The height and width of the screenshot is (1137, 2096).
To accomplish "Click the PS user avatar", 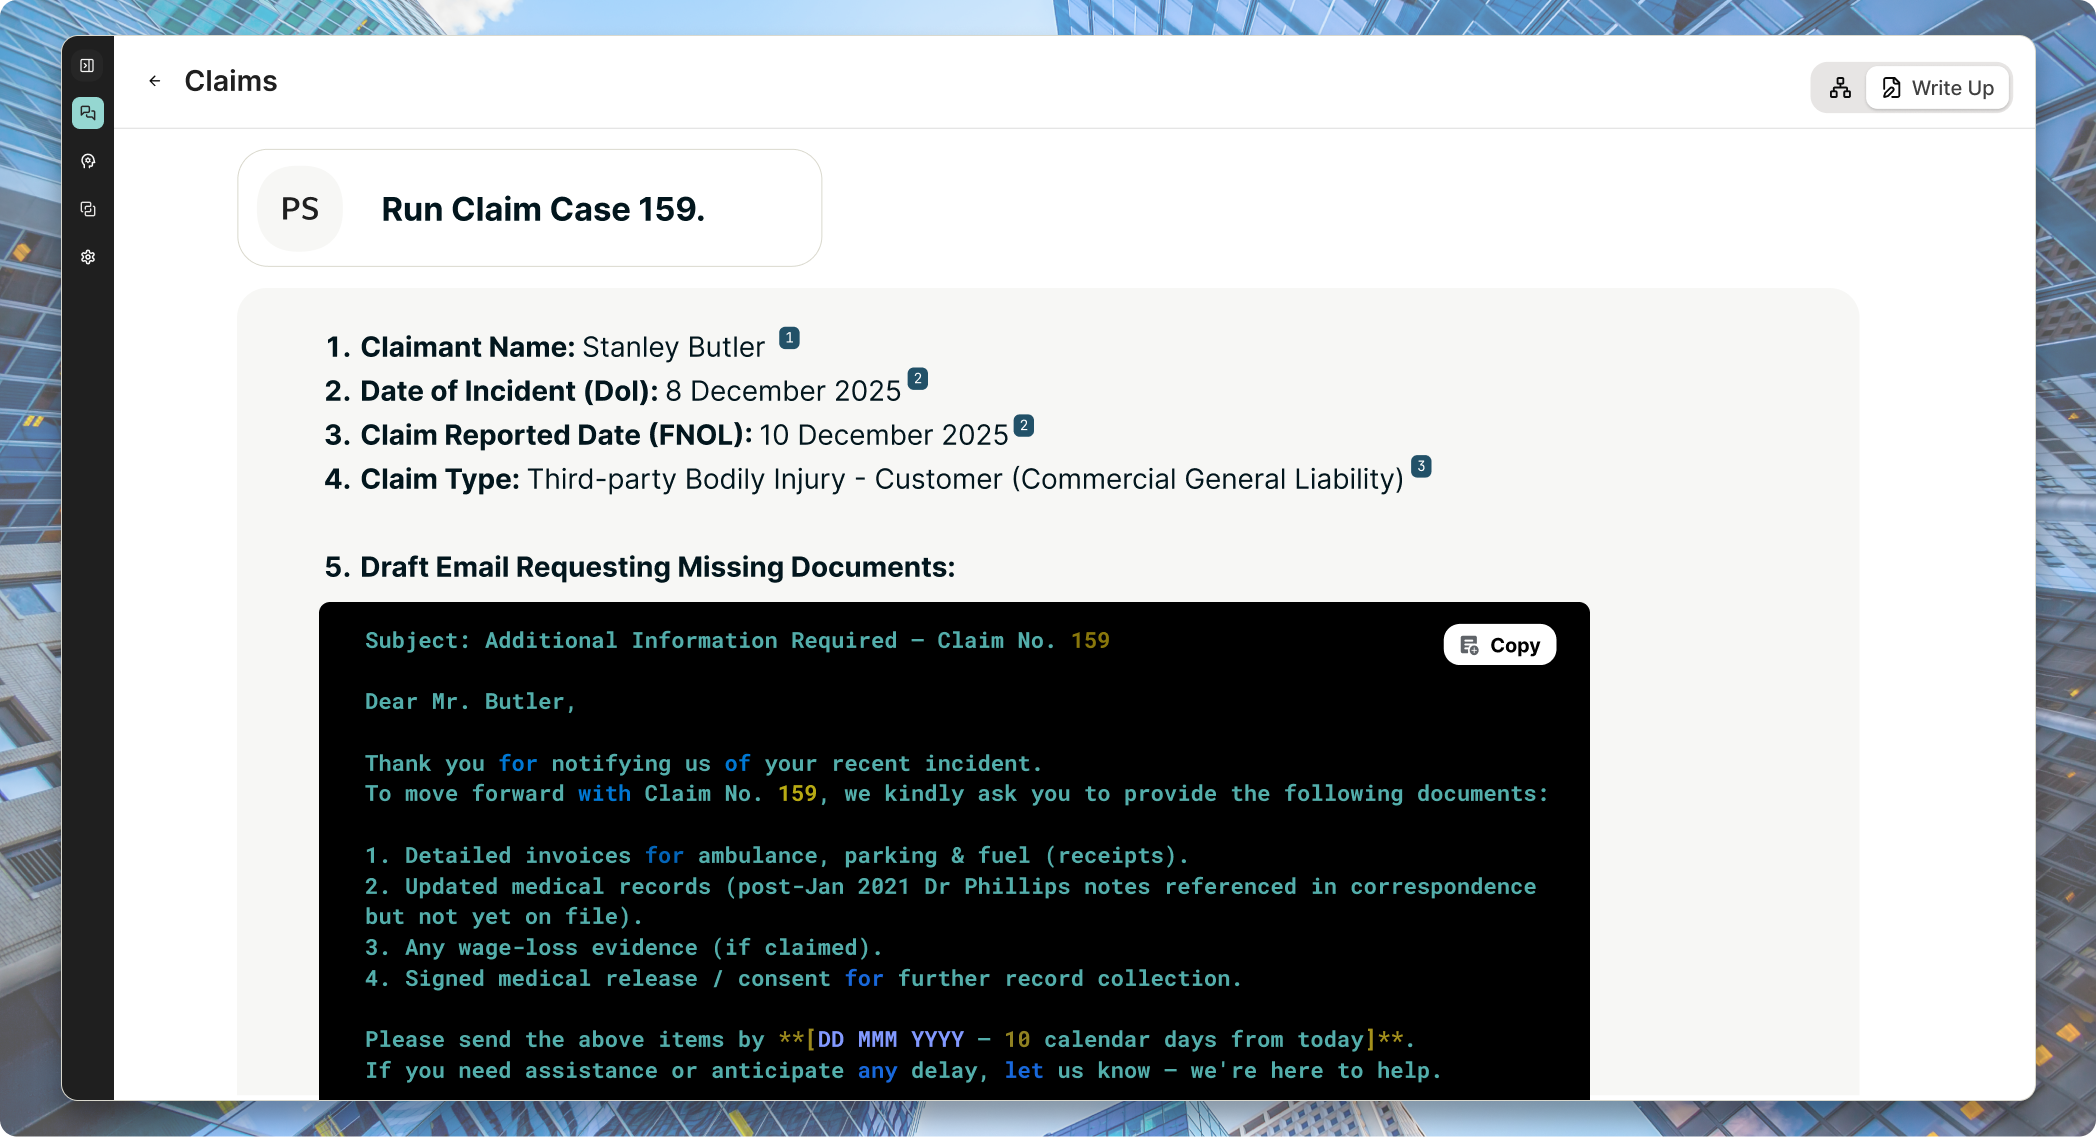I will tap(300, 209).
